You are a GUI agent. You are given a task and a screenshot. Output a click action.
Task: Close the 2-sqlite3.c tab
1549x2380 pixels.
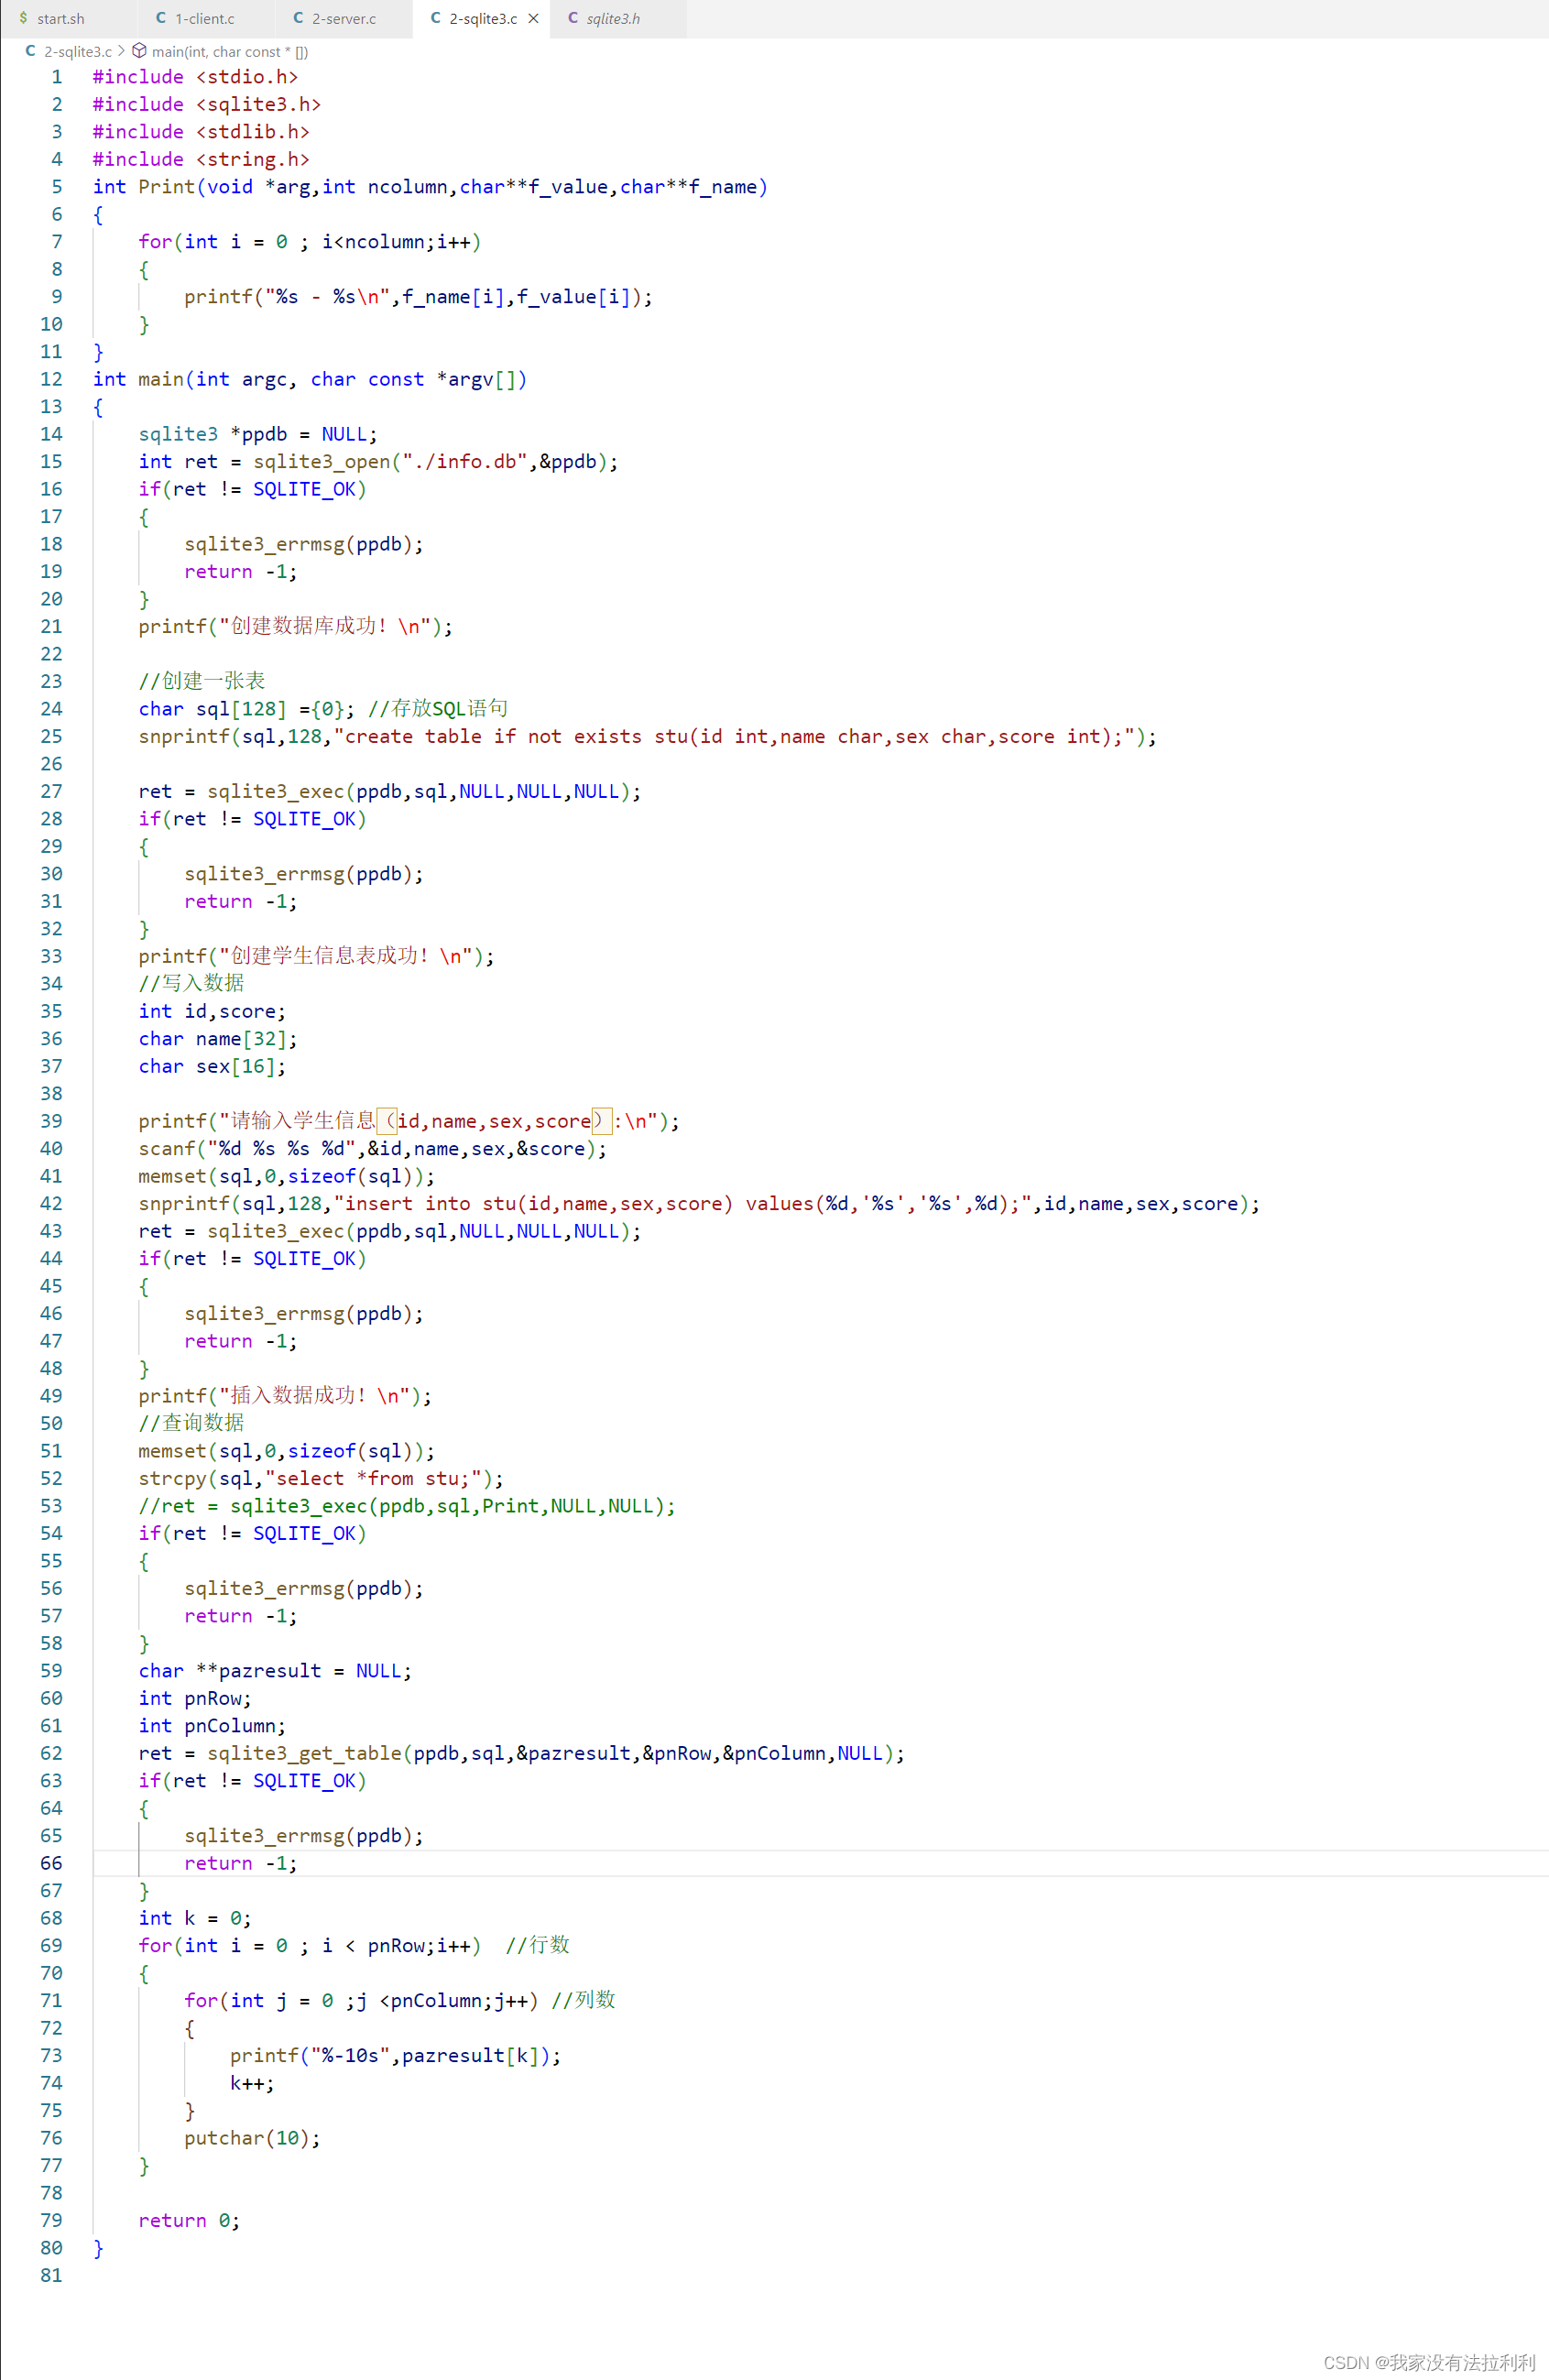[x=534, y=18]
